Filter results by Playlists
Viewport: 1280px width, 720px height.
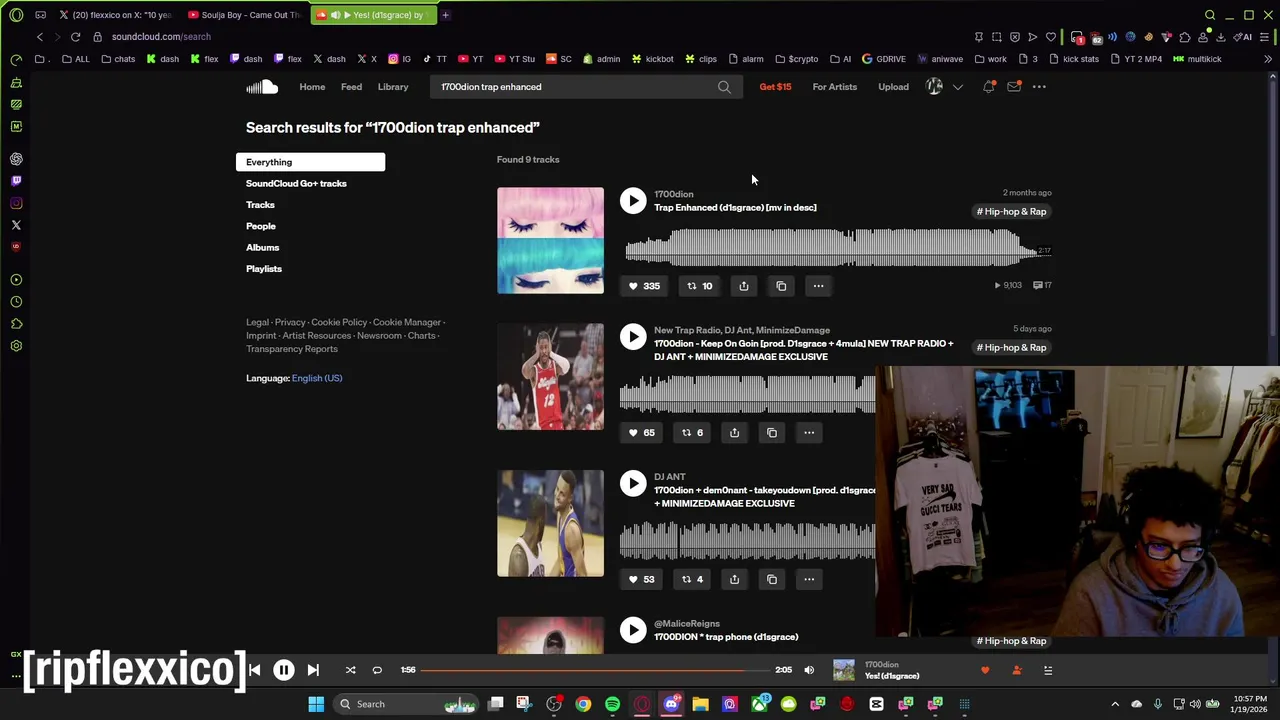264,269
